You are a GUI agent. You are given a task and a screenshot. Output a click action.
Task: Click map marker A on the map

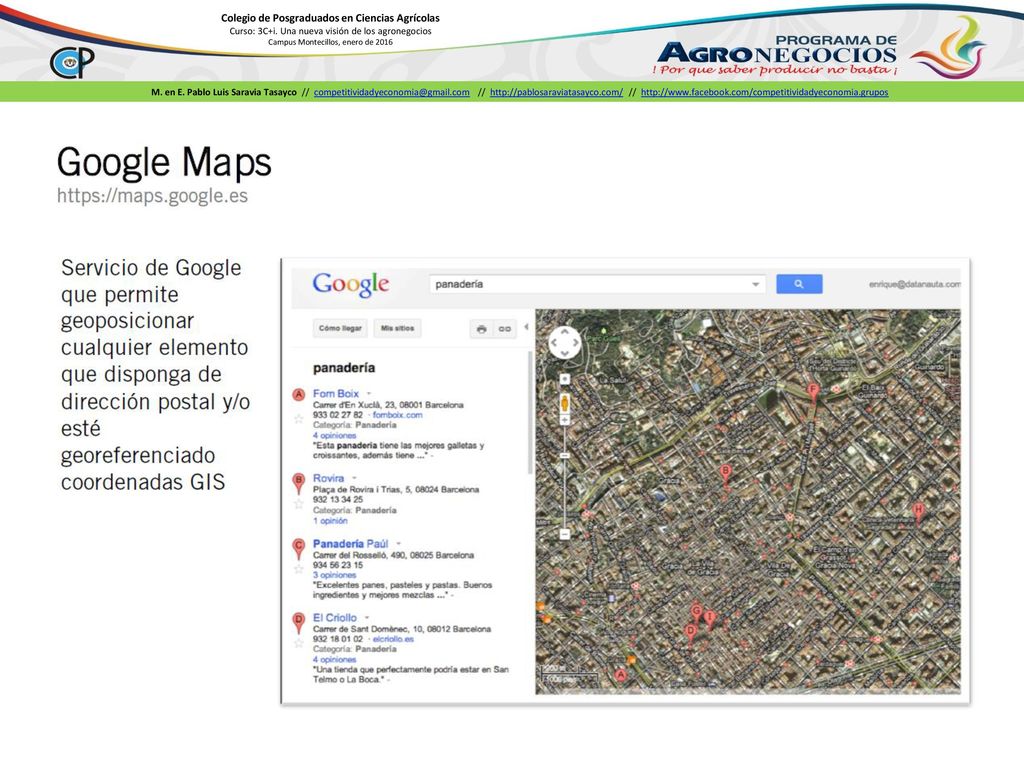(621, 676)
